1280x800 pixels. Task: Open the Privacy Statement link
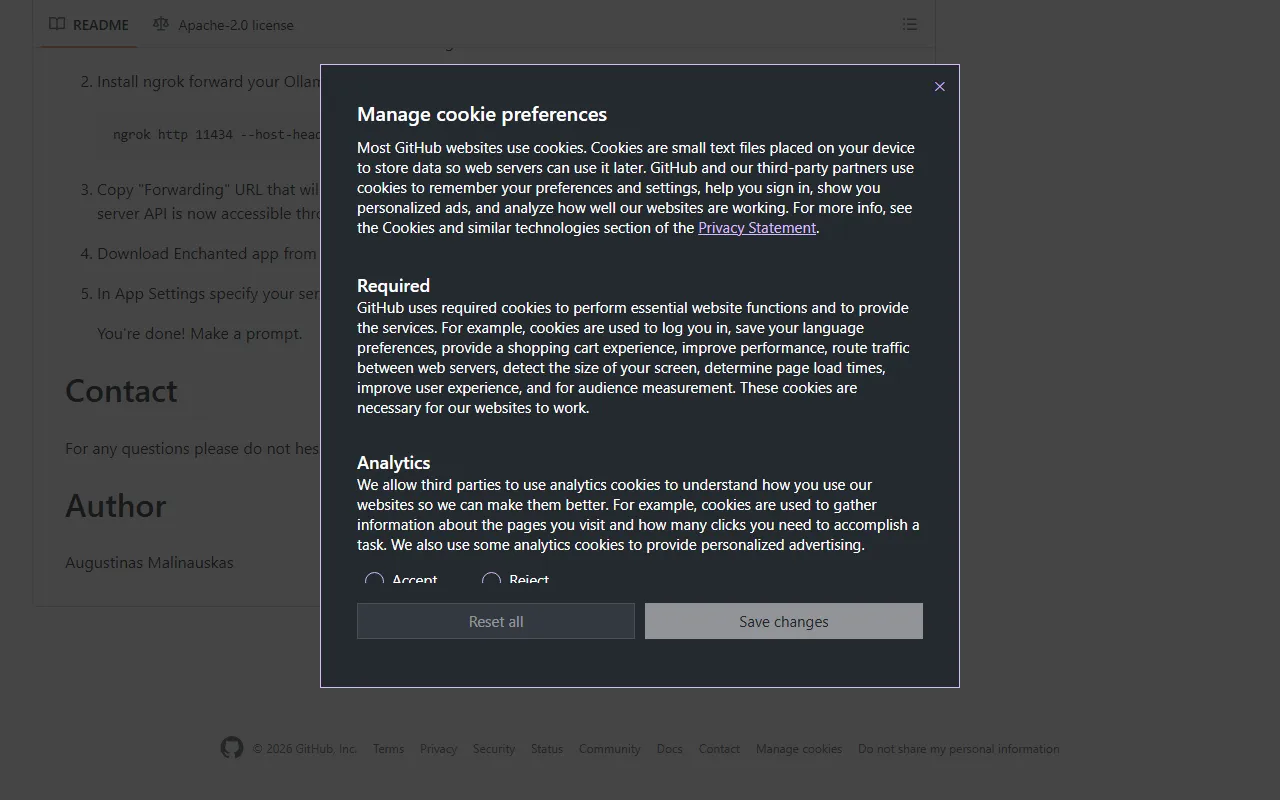[x=756, y=228]
